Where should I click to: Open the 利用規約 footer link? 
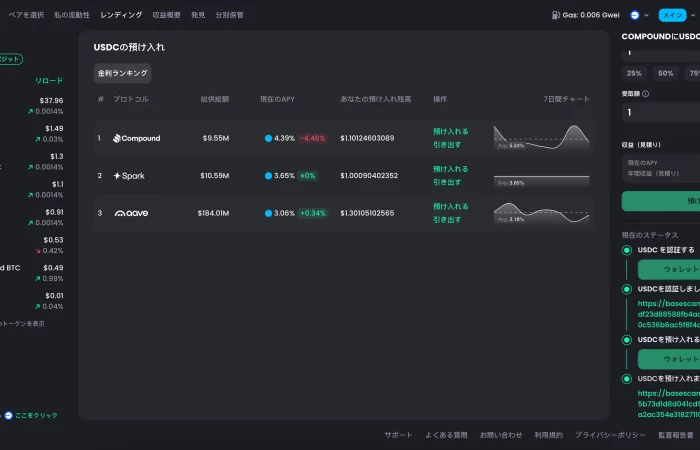549,435
